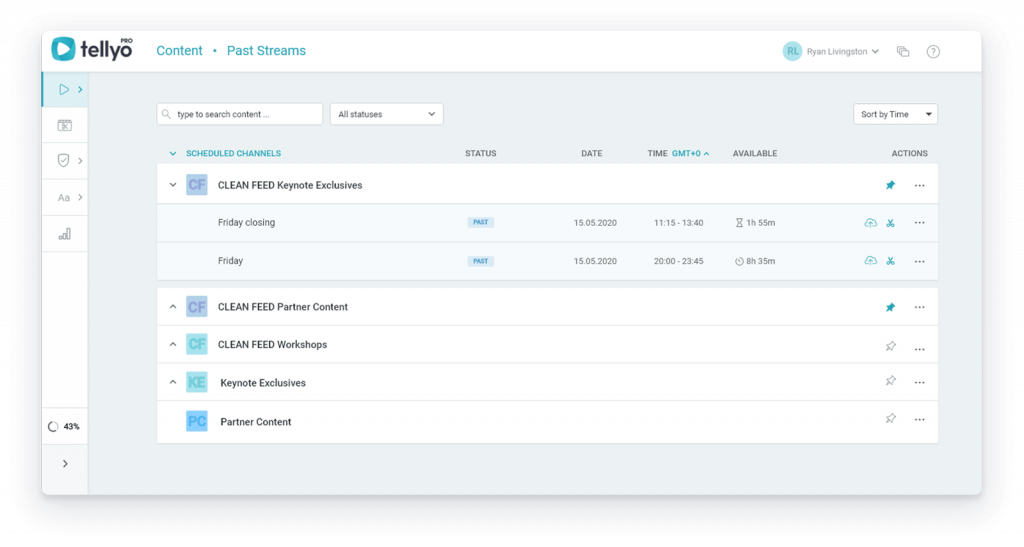The image size is (1024, 547).
Task: Select CLEAN FEED Workshops title
Action: coord(272,345)
